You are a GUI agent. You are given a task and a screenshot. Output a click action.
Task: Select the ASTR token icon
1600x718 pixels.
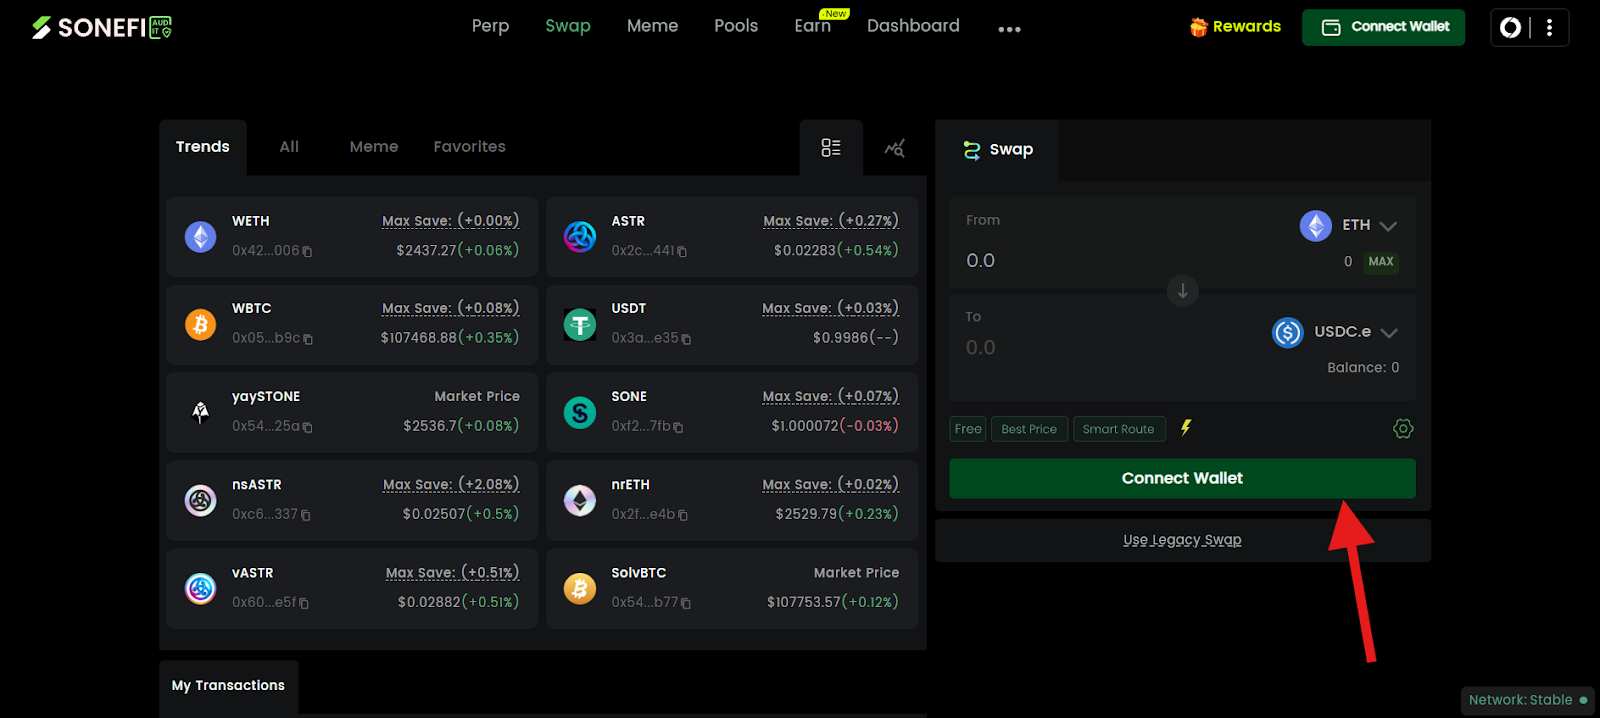(580, 237)
